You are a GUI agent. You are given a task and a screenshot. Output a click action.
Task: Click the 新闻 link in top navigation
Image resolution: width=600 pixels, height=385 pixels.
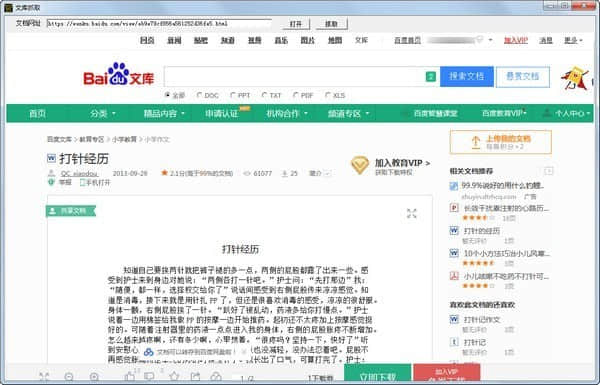click(174, 40)
